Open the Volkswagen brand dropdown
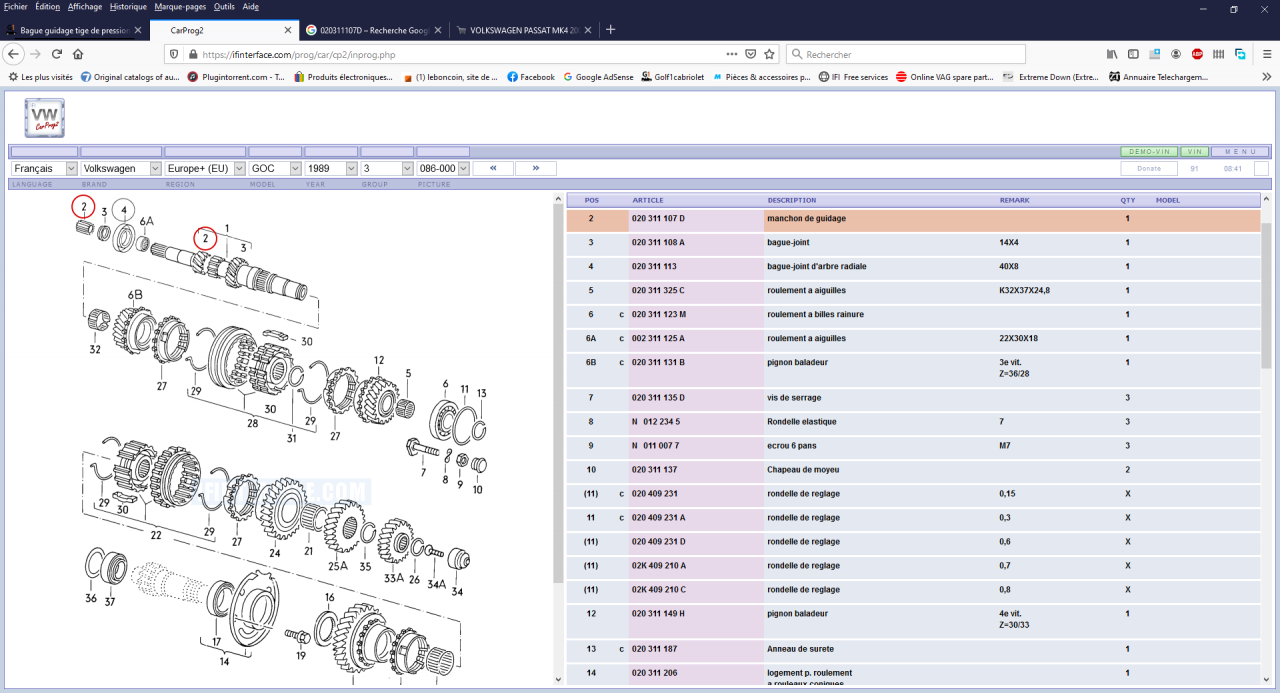Viewport: 1280px width, 693px height. point(121,169)
